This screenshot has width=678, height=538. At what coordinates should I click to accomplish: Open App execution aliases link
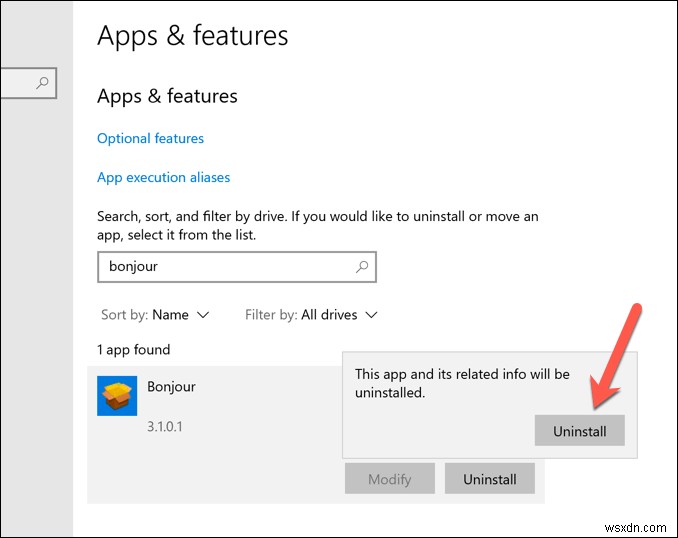coord(163,177)
